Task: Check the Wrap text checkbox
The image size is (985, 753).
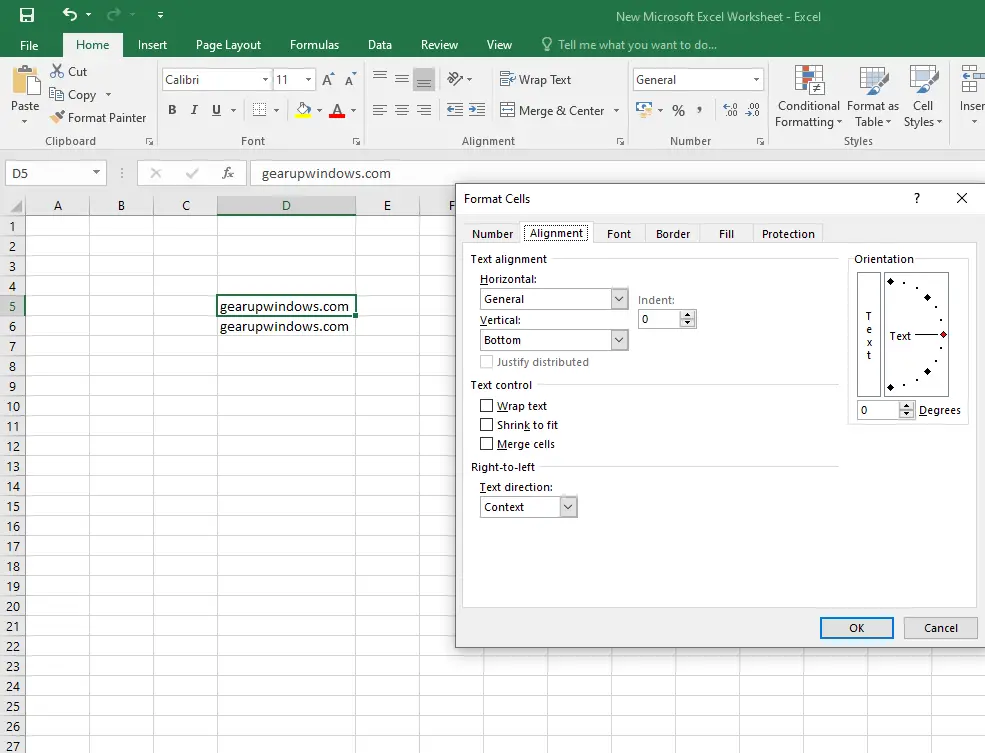Action: pos(486,406)
